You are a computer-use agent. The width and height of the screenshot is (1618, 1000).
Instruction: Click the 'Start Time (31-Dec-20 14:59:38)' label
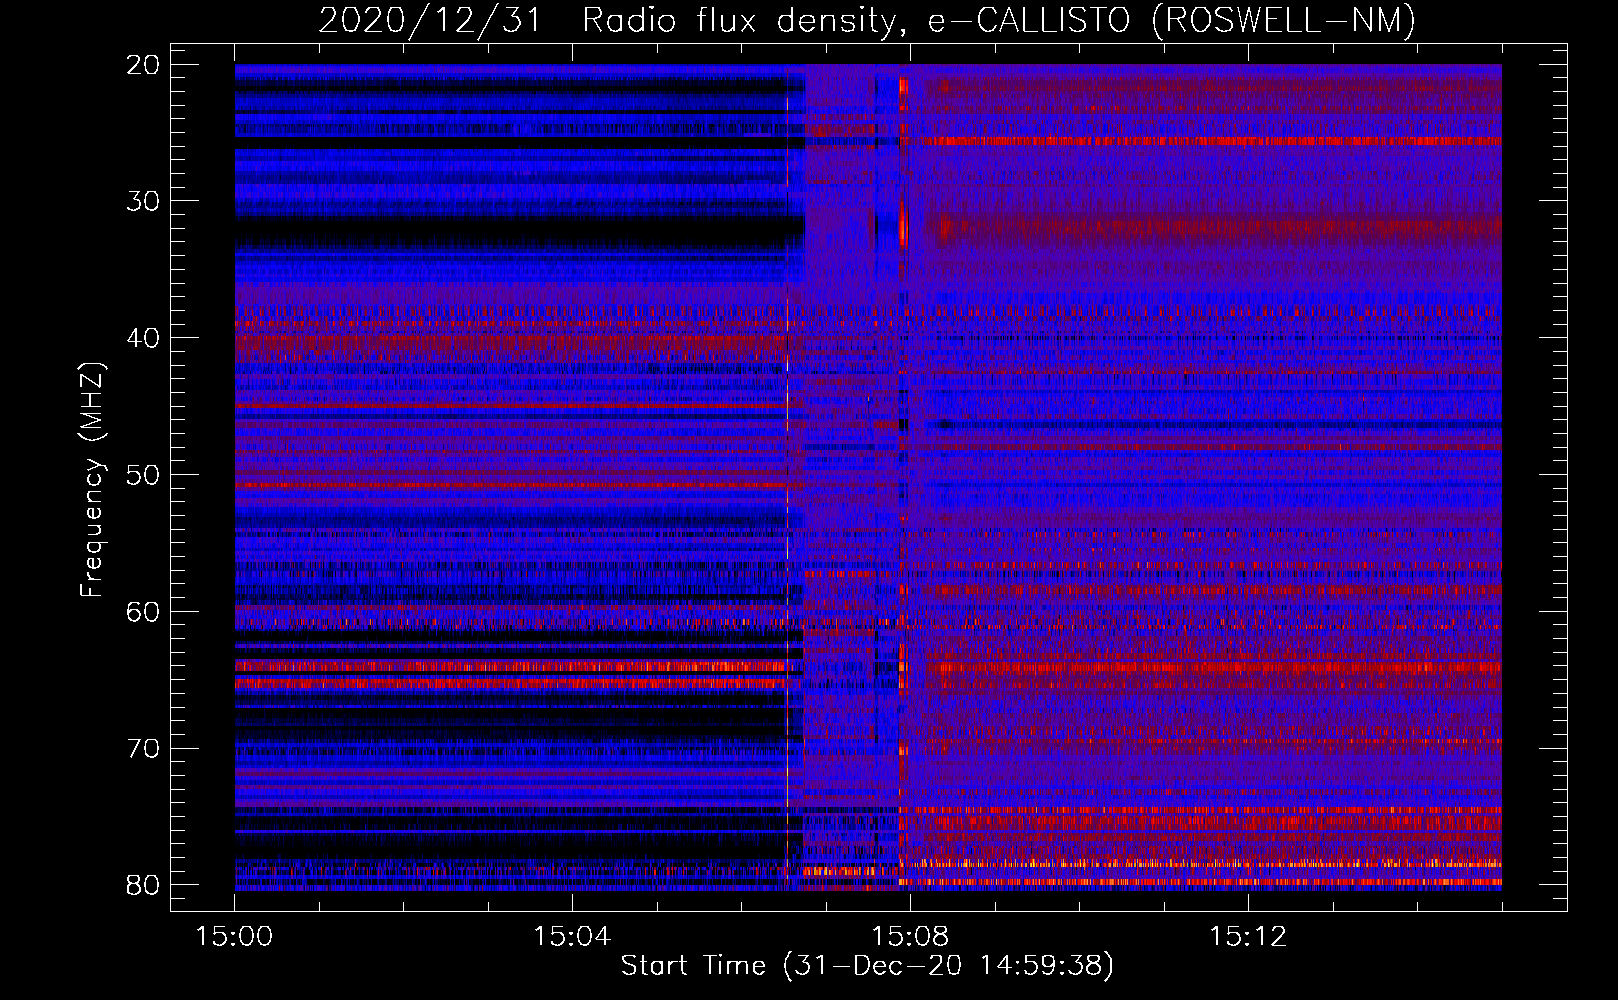click(867, 966)
